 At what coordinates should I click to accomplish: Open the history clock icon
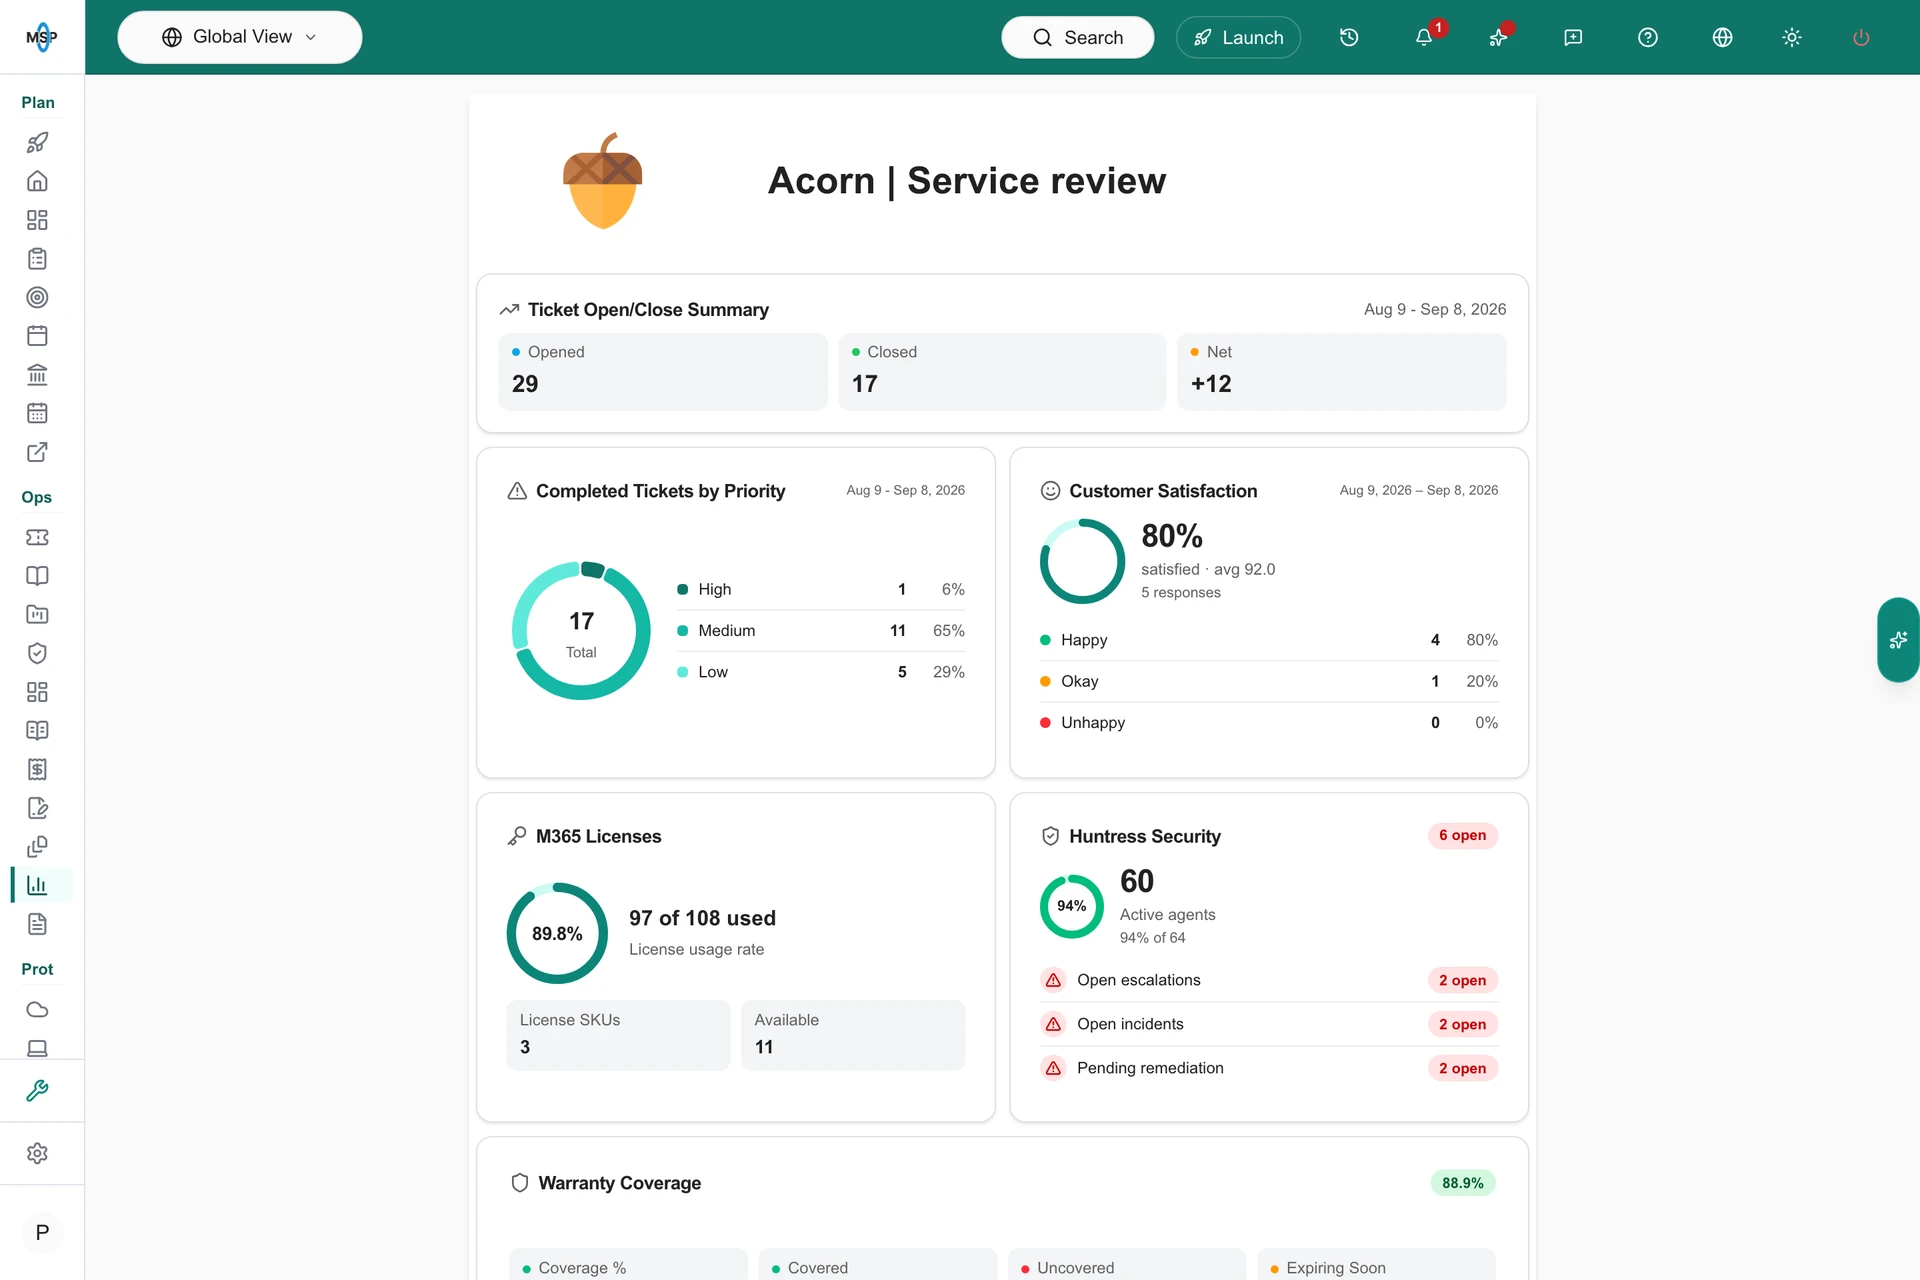tap(1349, 37)
